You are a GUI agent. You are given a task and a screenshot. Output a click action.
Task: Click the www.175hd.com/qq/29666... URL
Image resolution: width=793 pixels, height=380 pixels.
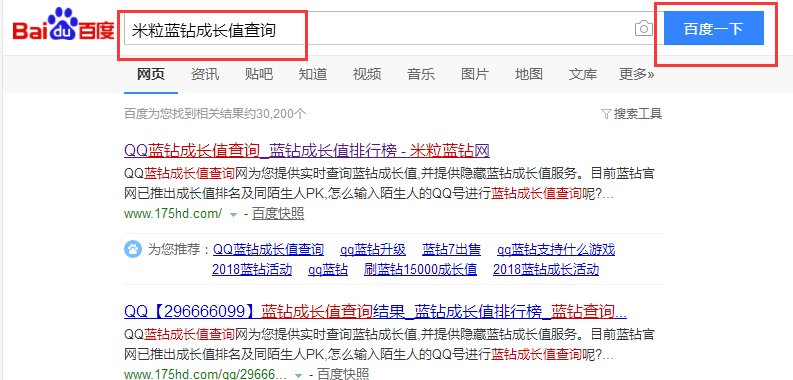coord(205,375)
